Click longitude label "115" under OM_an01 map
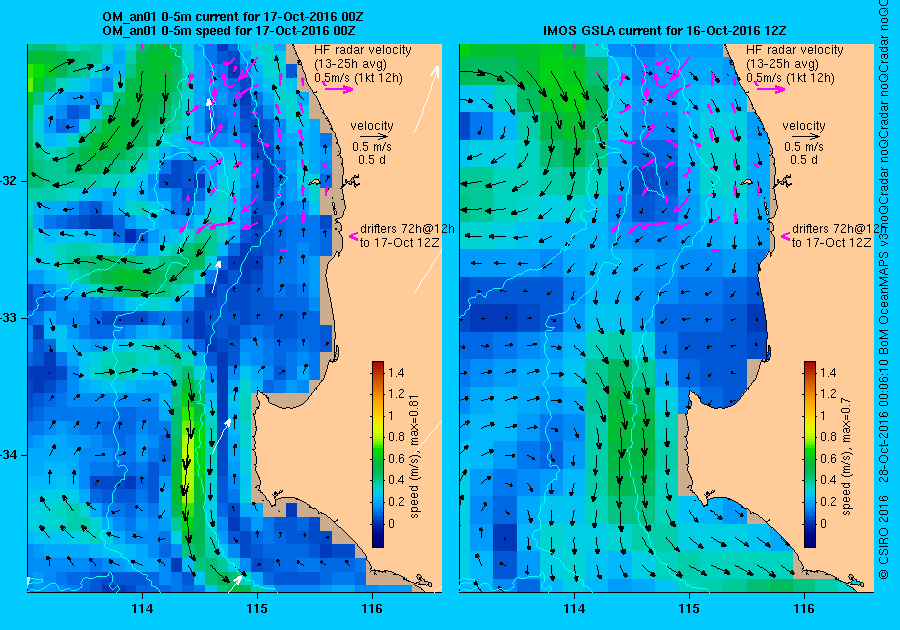This screenshot has width=900, height=630. click(x=257, y=608)
